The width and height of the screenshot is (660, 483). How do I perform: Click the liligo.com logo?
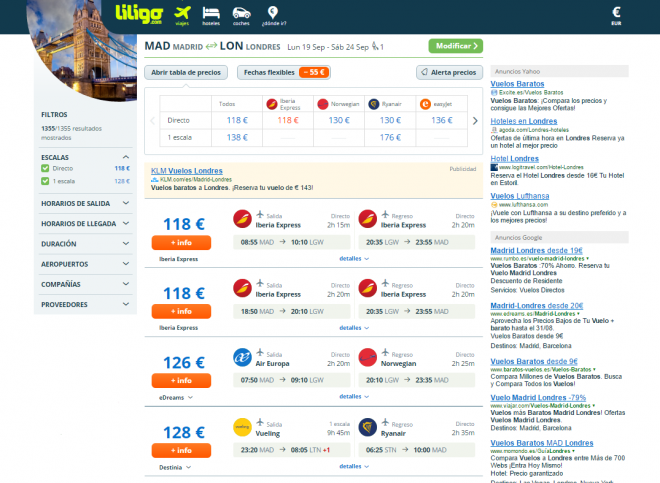pos(139,14)
